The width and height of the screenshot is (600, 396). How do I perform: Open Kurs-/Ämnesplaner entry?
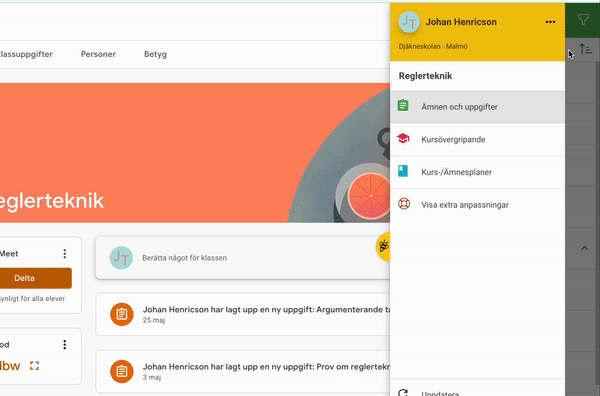pyautogui.click(x=477, y=172)
